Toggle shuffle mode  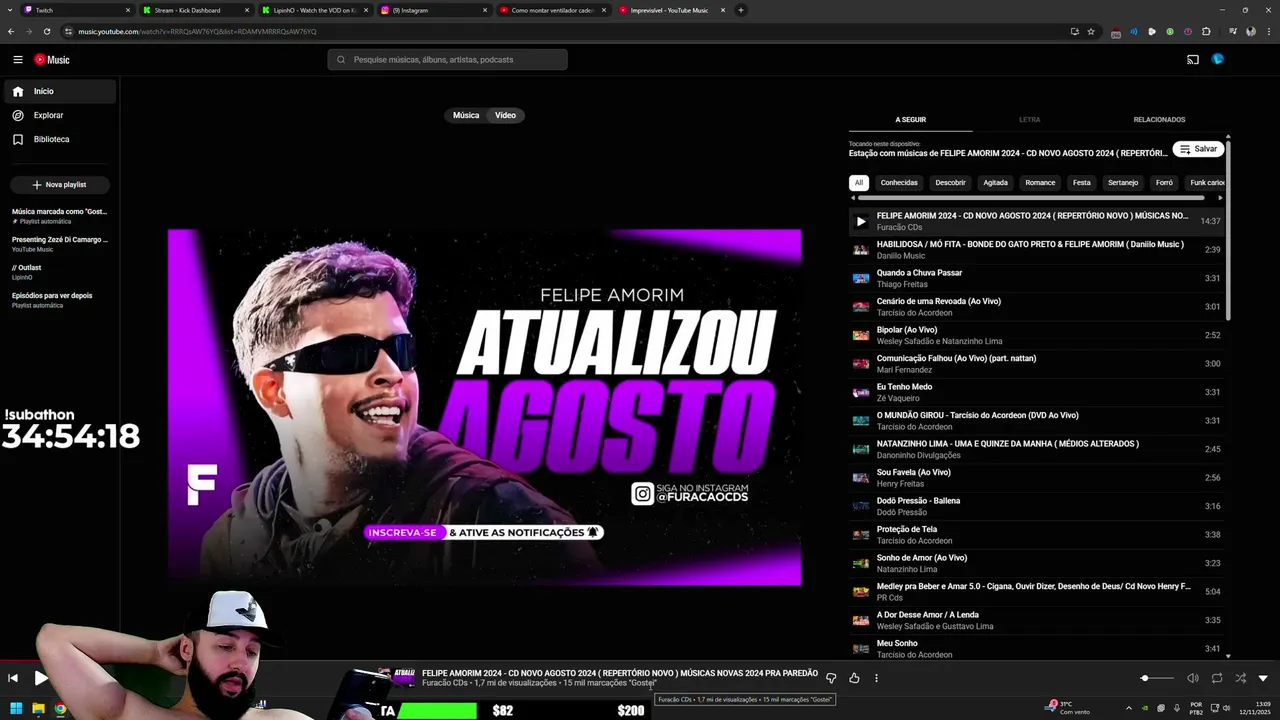click(1240, 678)
